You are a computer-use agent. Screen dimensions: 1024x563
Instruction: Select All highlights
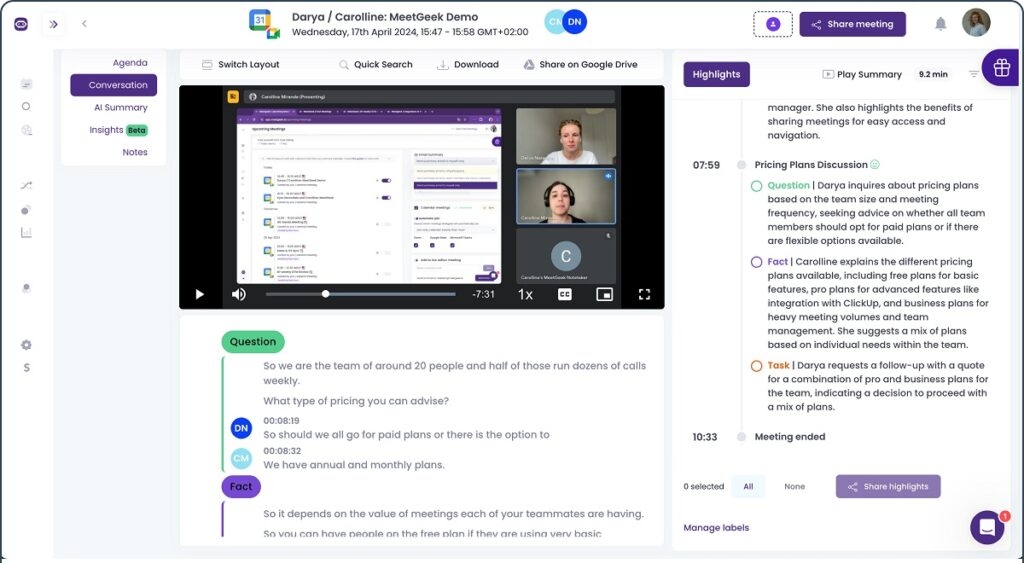748,487
